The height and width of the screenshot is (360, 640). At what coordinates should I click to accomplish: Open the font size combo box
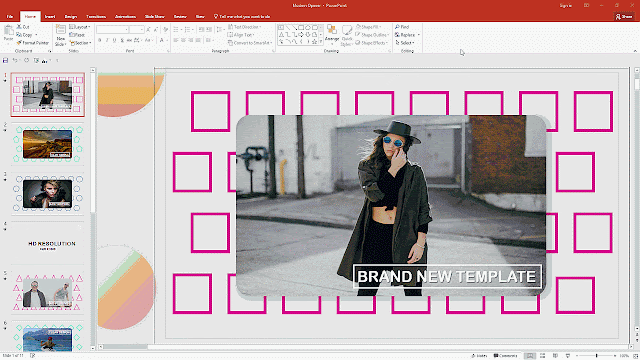(137, 29)
